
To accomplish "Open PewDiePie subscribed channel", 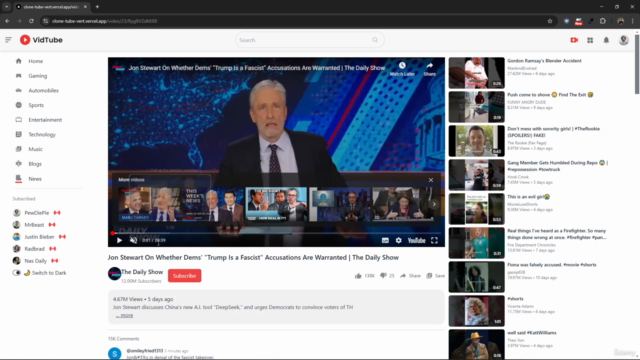I will (36, 213).
